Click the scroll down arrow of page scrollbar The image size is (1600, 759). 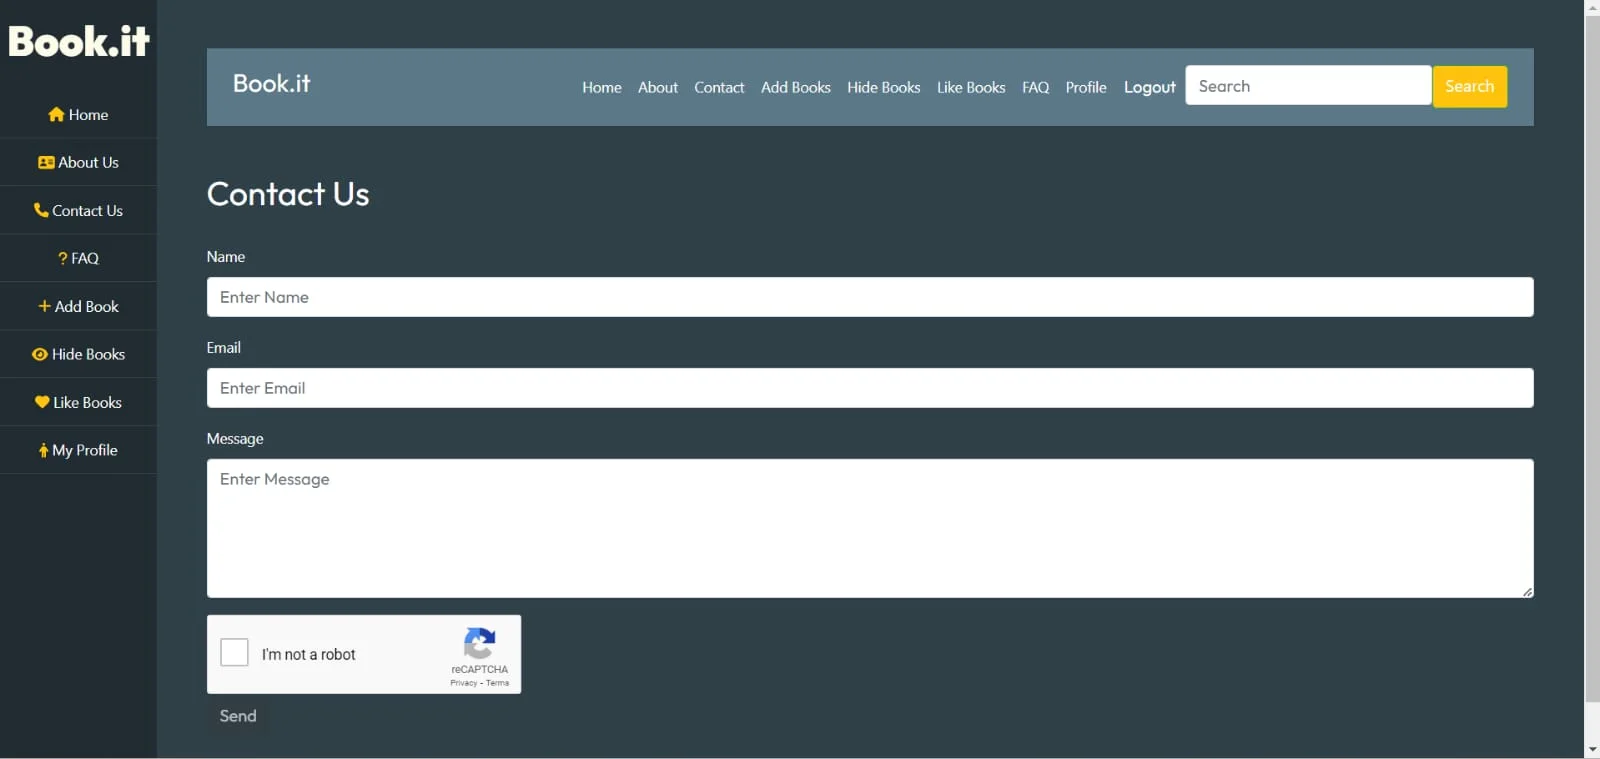tap(1592, 749)
